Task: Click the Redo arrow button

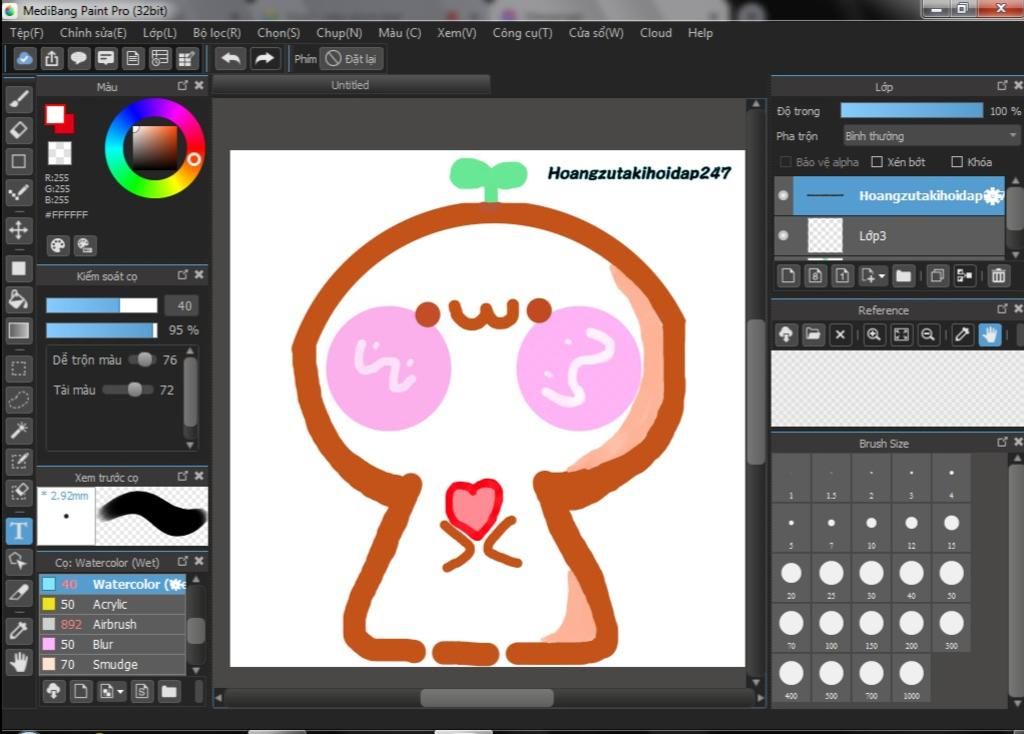Action: point(264,59)
